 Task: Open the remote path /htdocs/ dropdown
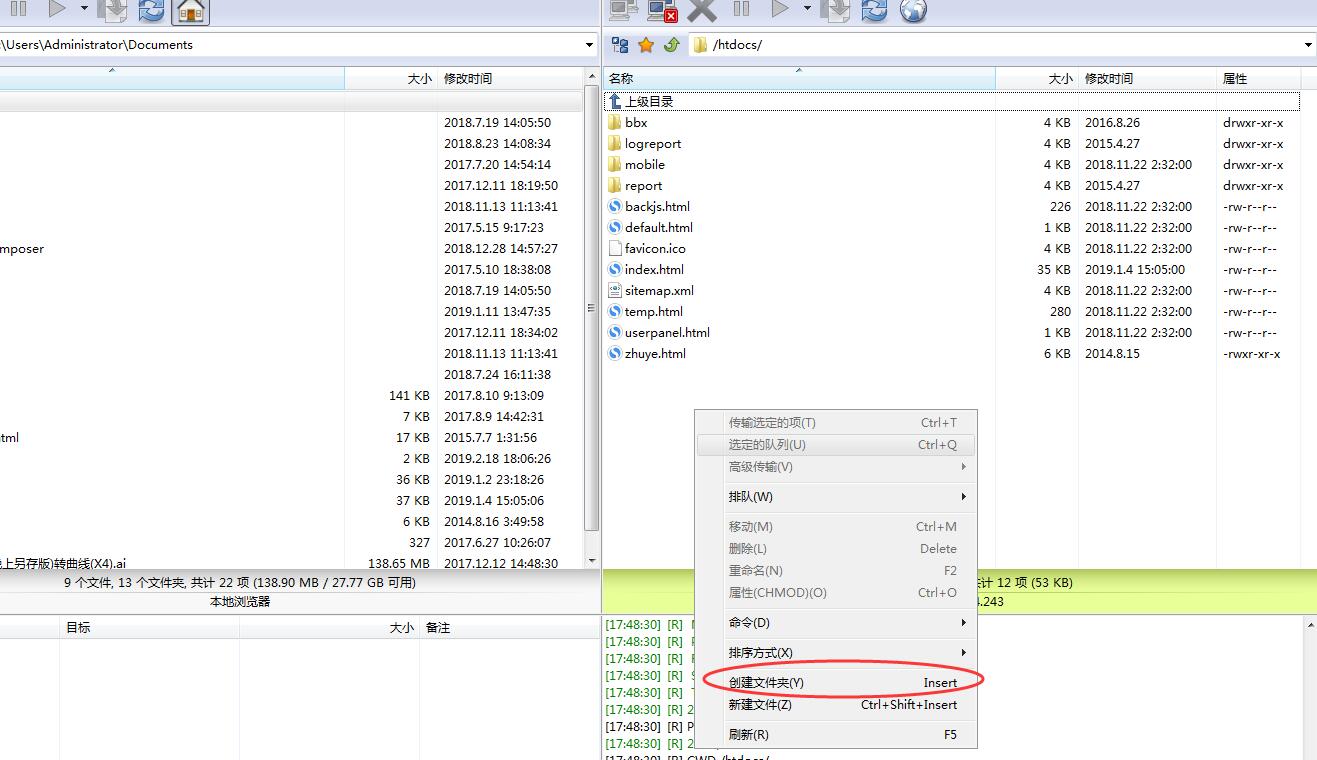(x=1308, y=45)
